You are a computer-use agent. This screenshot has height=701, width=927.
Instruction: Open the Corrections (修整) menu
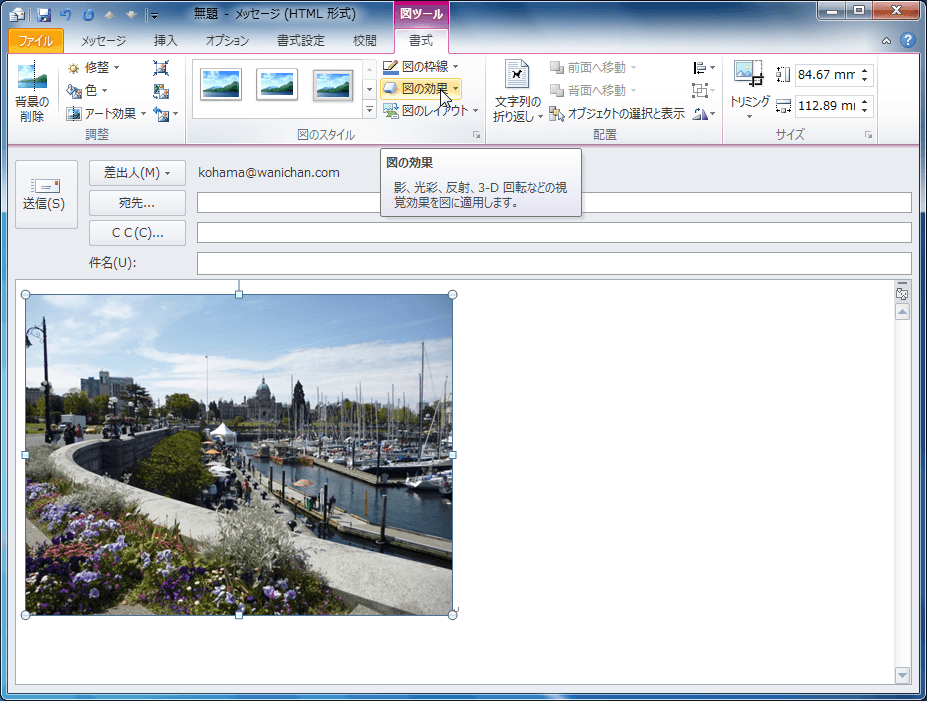click(93, 67)
